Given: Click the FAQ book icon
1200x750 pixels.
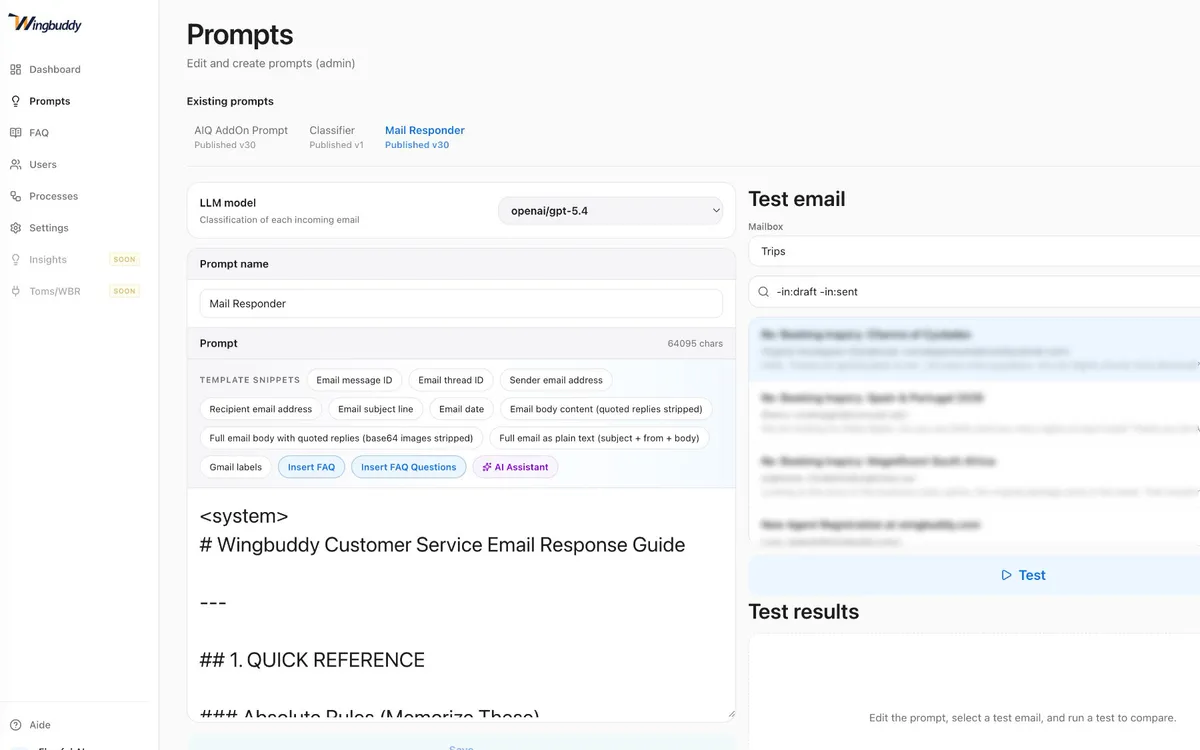Looking at the screenshot, I should 15,133.
